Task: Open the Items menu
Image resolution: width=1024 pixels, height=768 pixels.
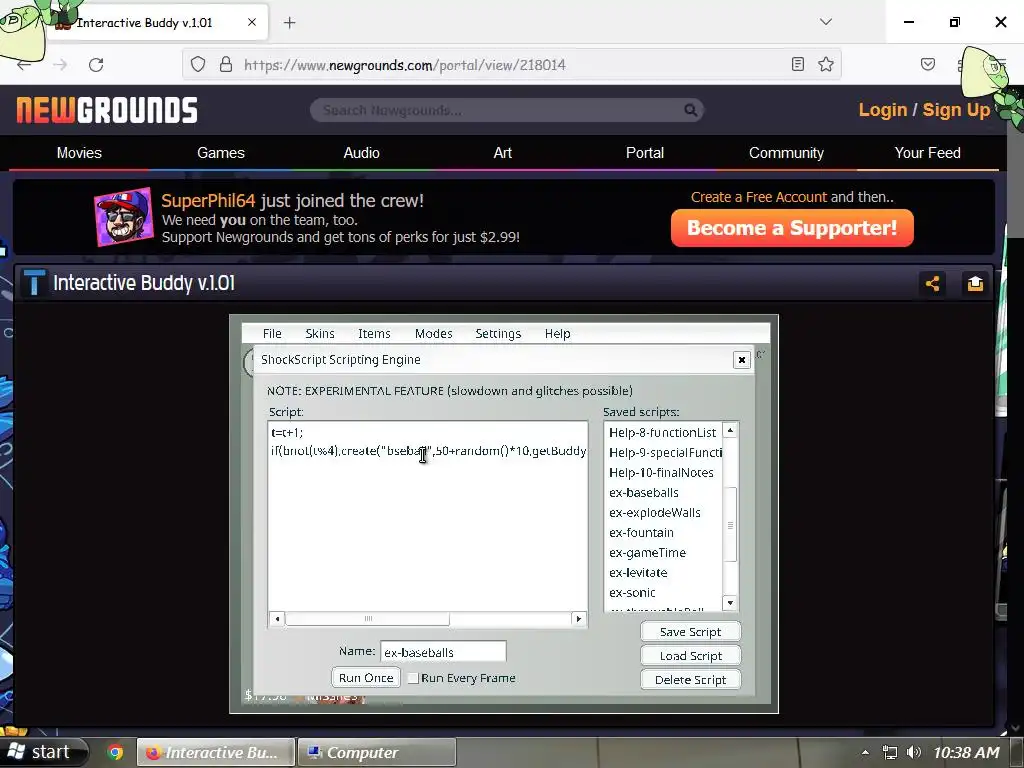Action: (x=374, y=334)
